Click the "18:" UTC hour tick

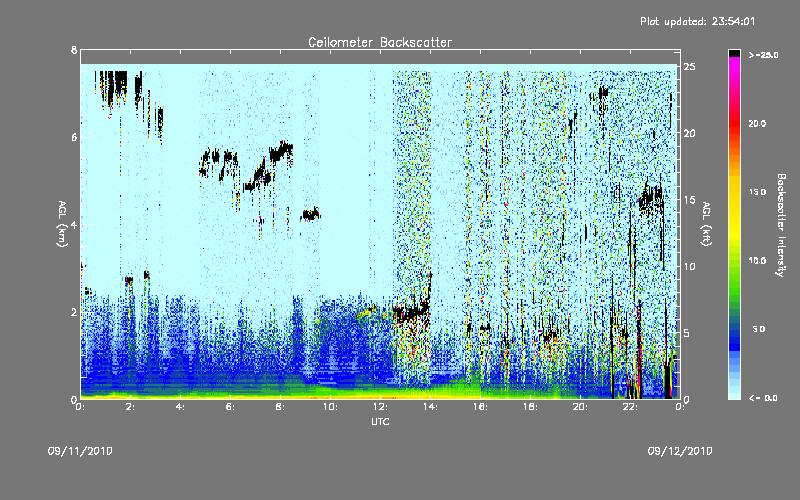530,407
